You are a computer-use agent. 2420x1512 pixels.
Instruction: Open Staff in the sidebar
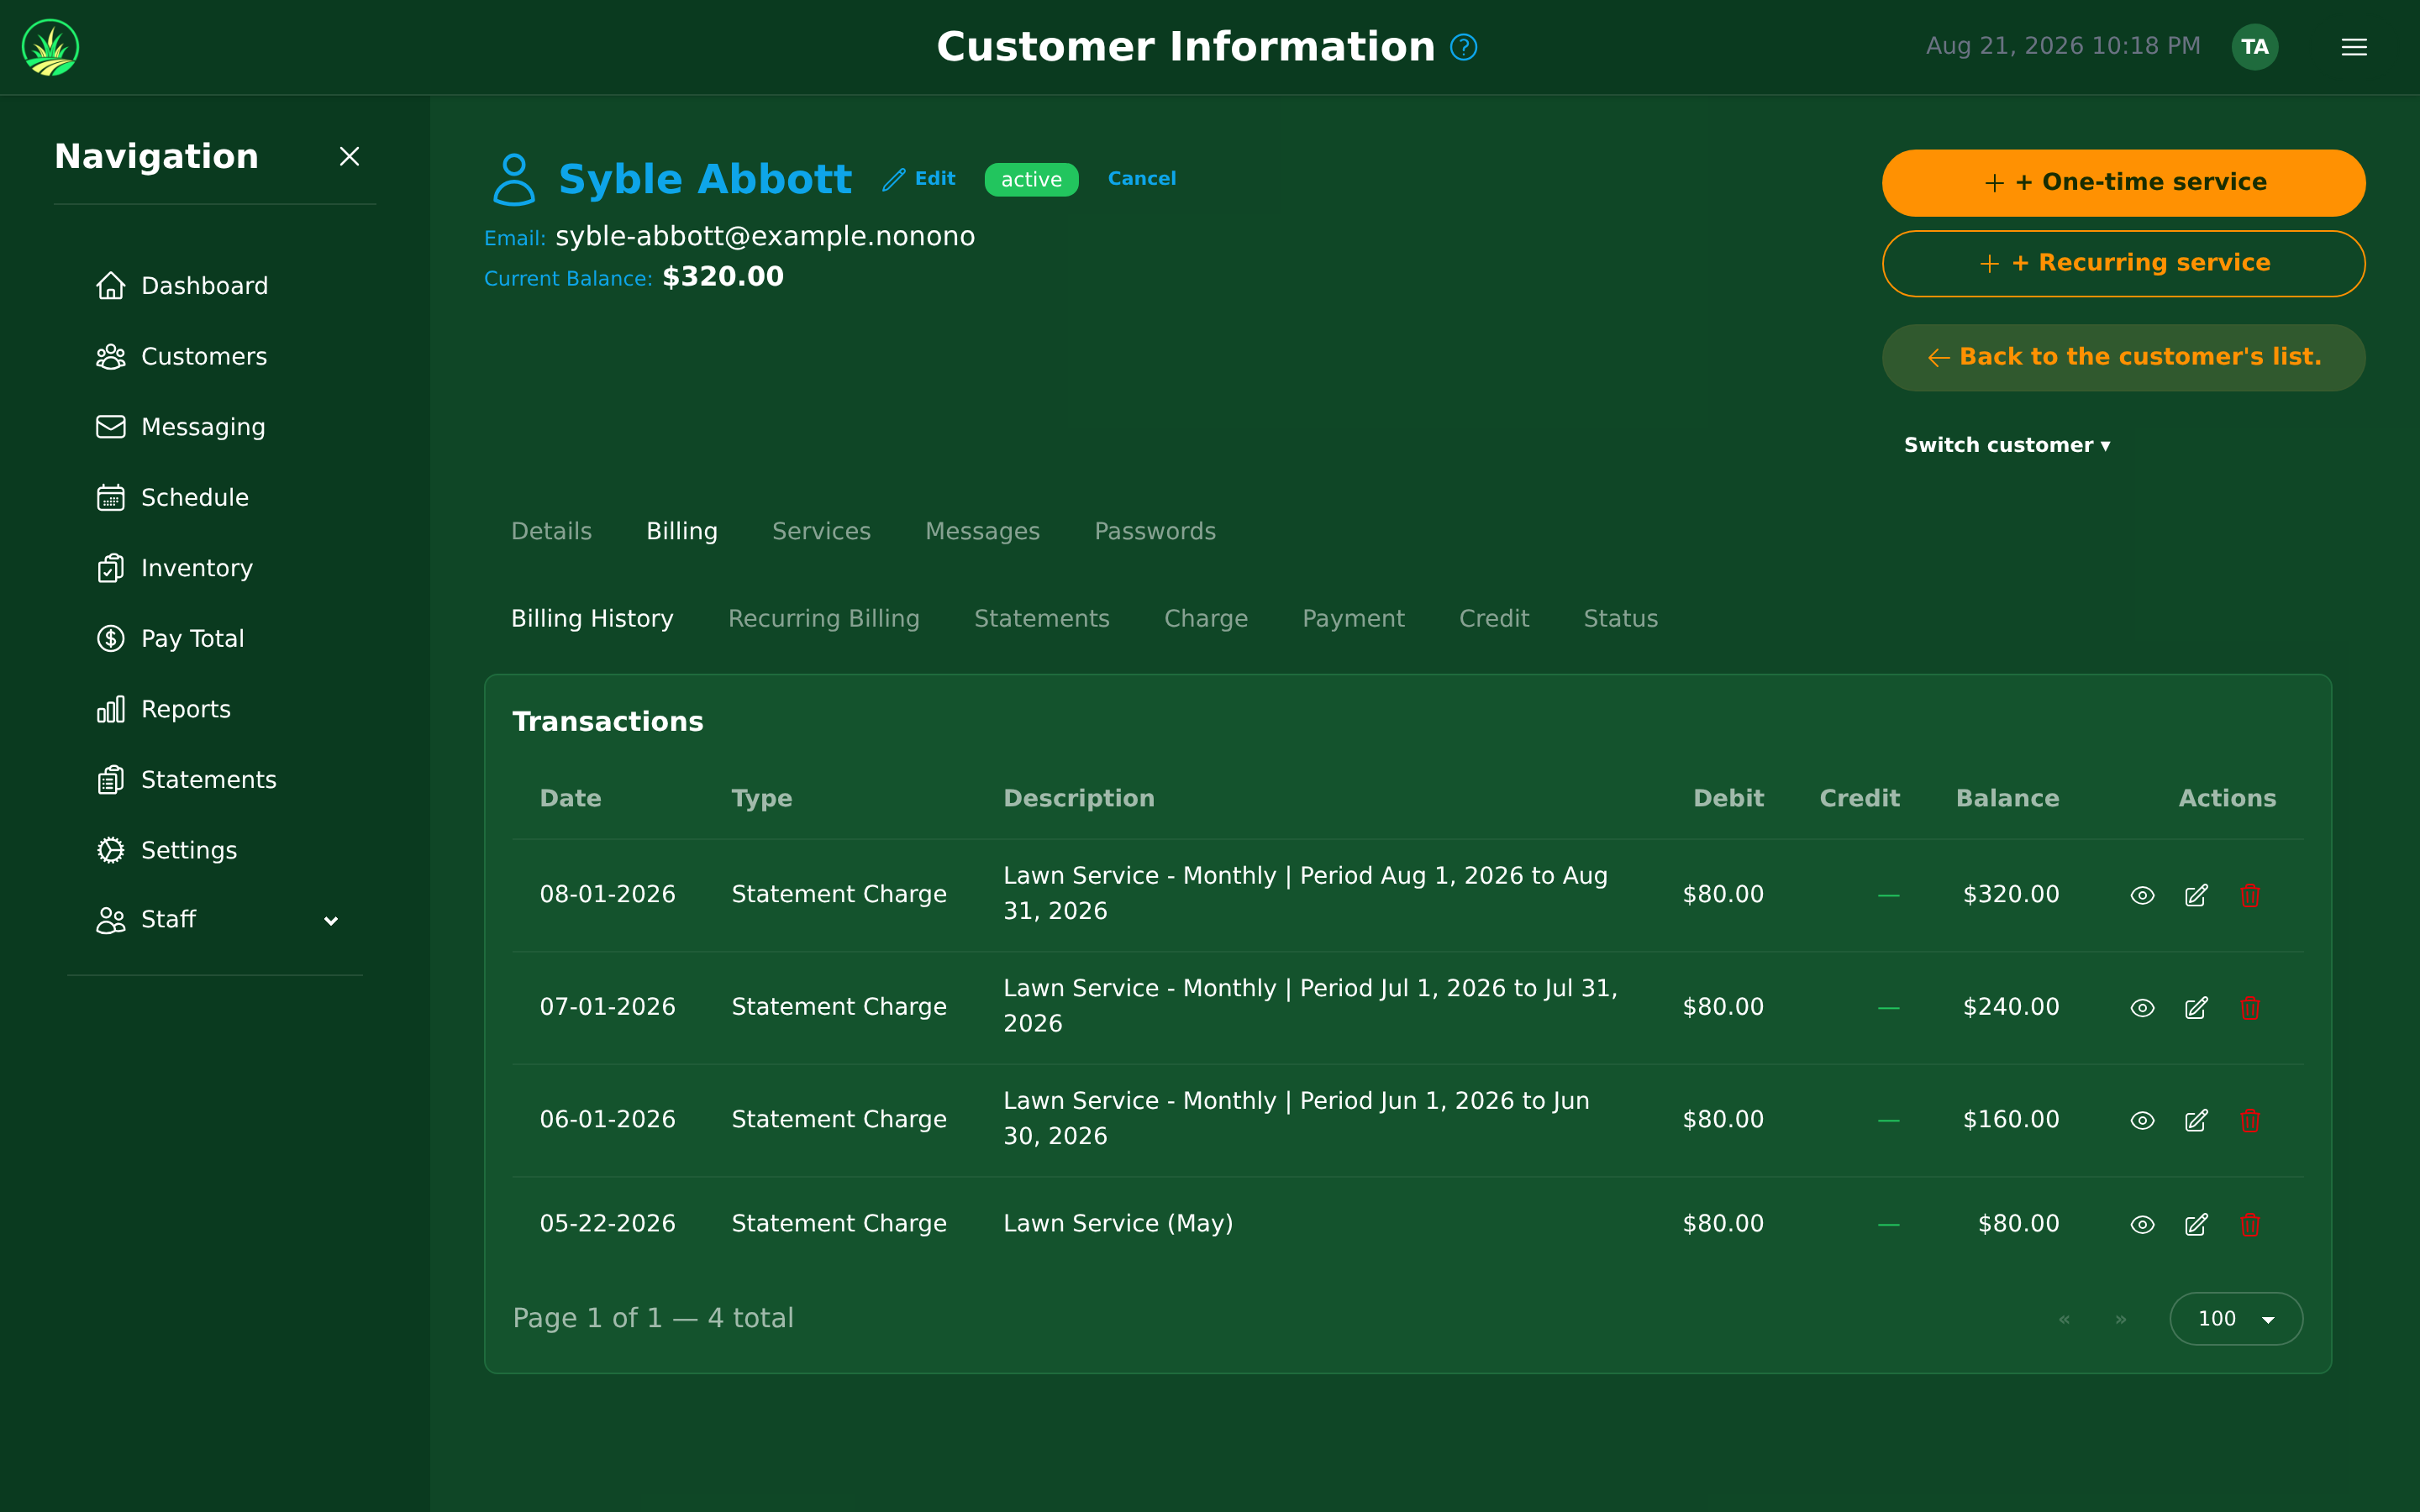[x=146, y=920]
